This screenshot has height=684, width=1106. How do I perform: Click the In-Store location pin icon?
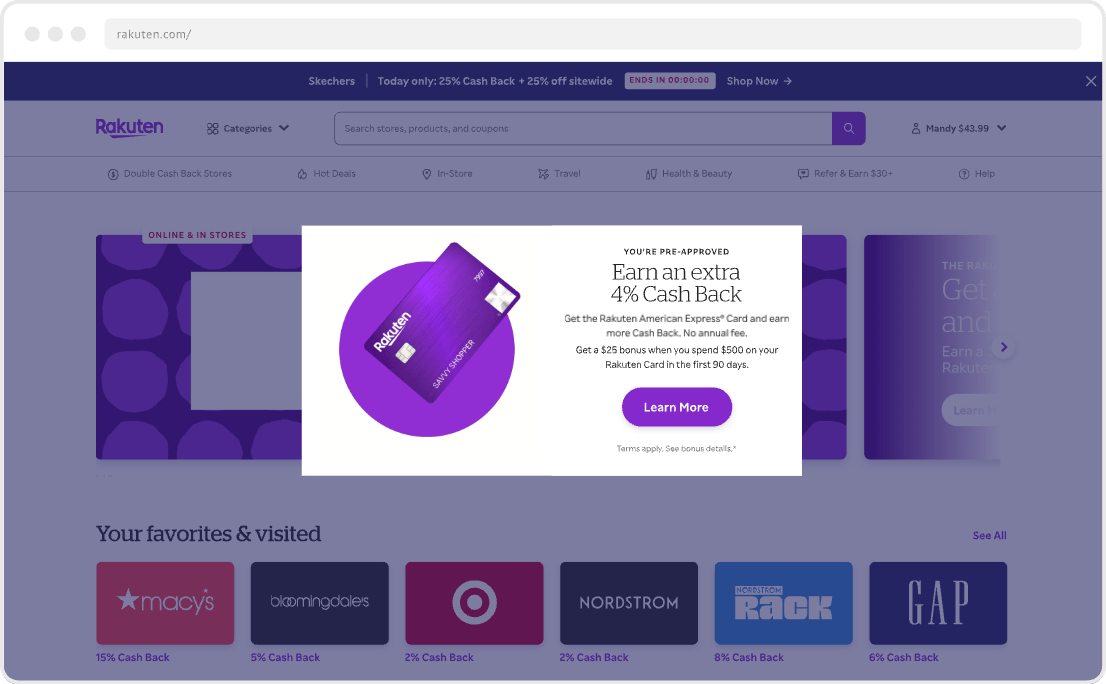[427, 174]
